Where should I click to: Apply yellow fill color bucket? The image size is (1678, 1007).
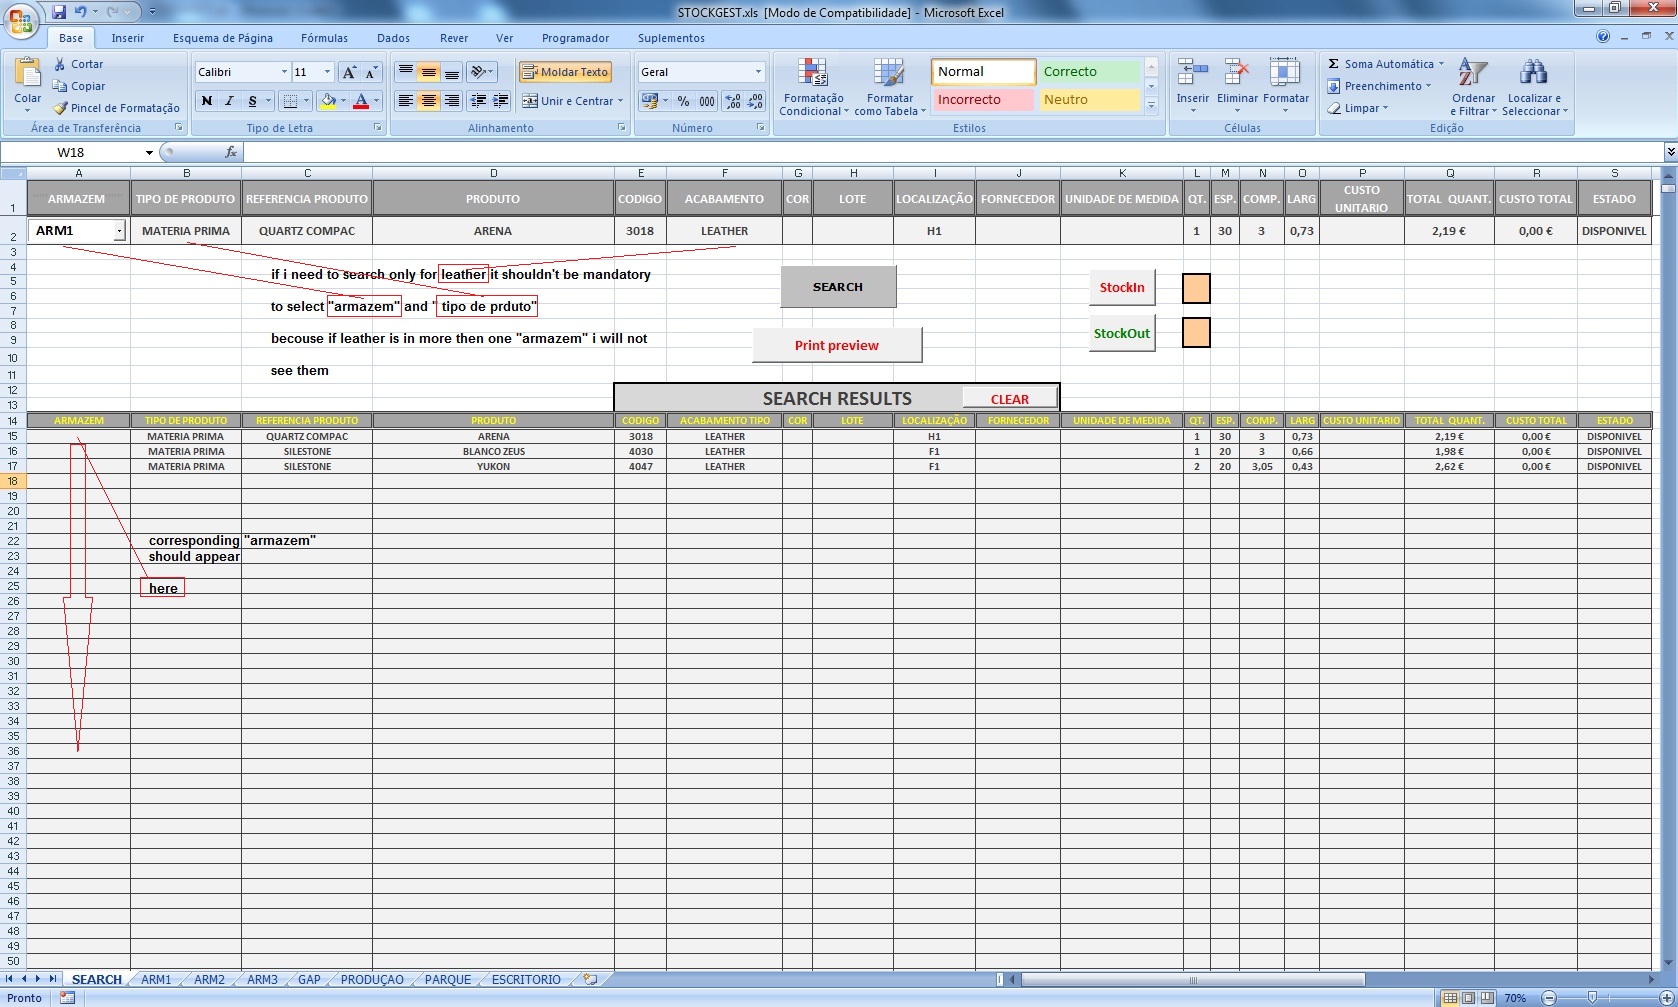click(x=327, y=101)
